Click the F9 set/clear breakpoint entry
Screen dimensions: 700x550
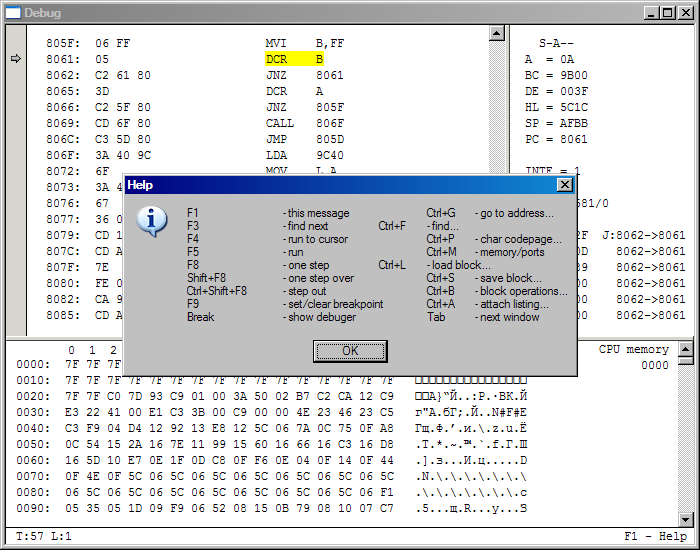pyautogui.click(x=285, y=304)
